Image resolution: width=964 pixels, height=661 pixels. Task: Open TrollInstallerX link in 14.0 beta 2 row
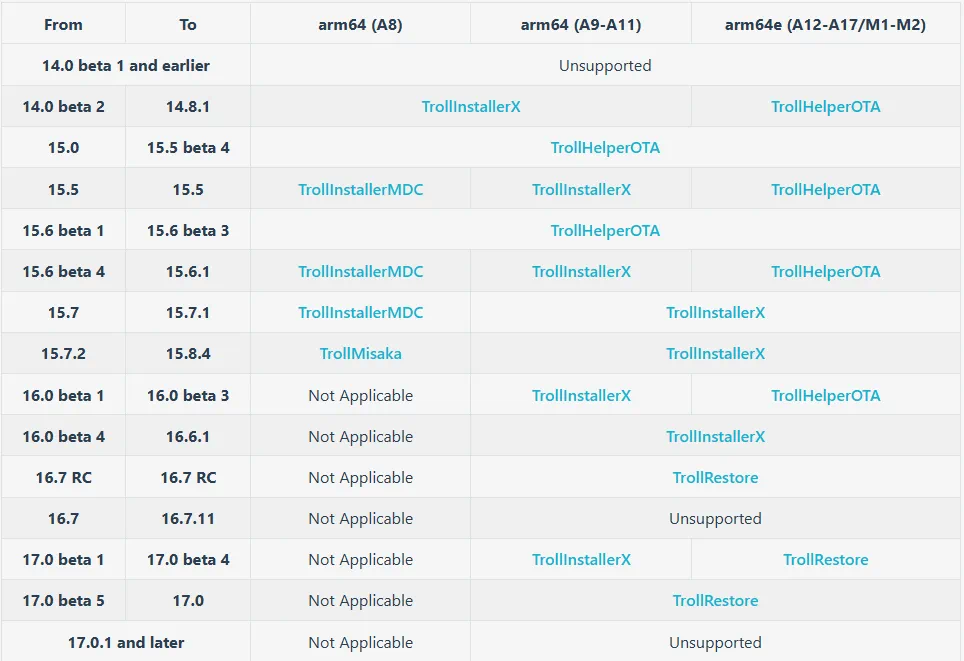(471, 106)
